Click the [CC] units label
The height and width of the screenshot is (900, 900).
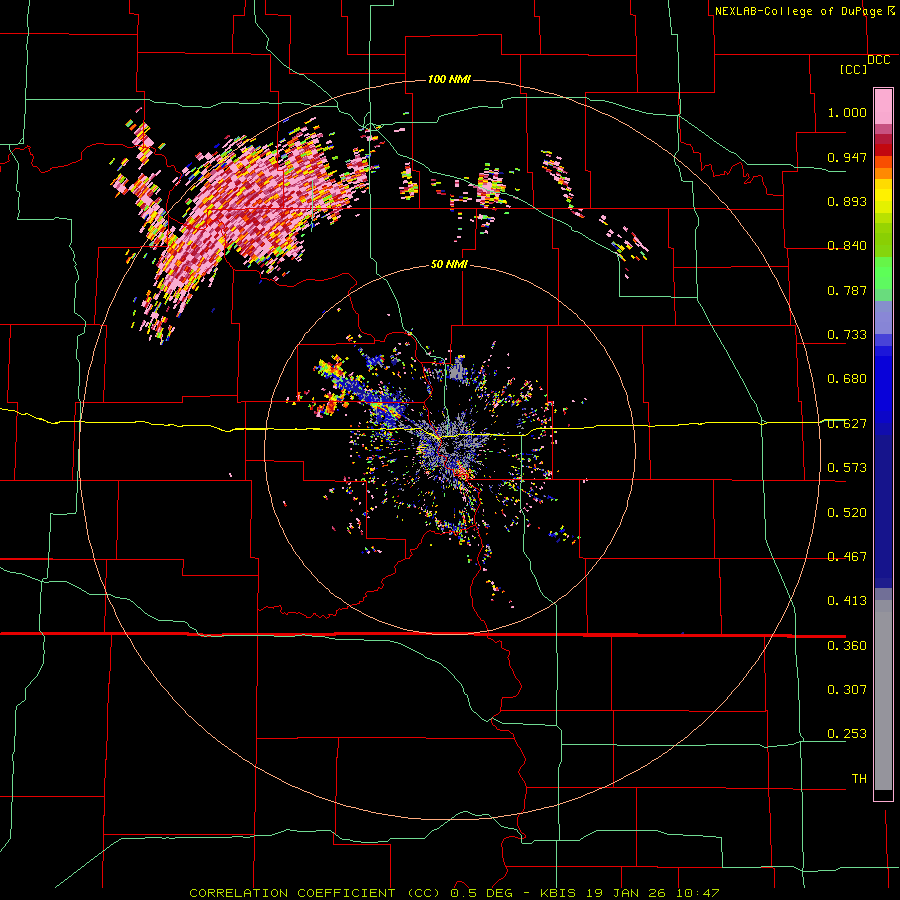[853, 69]
